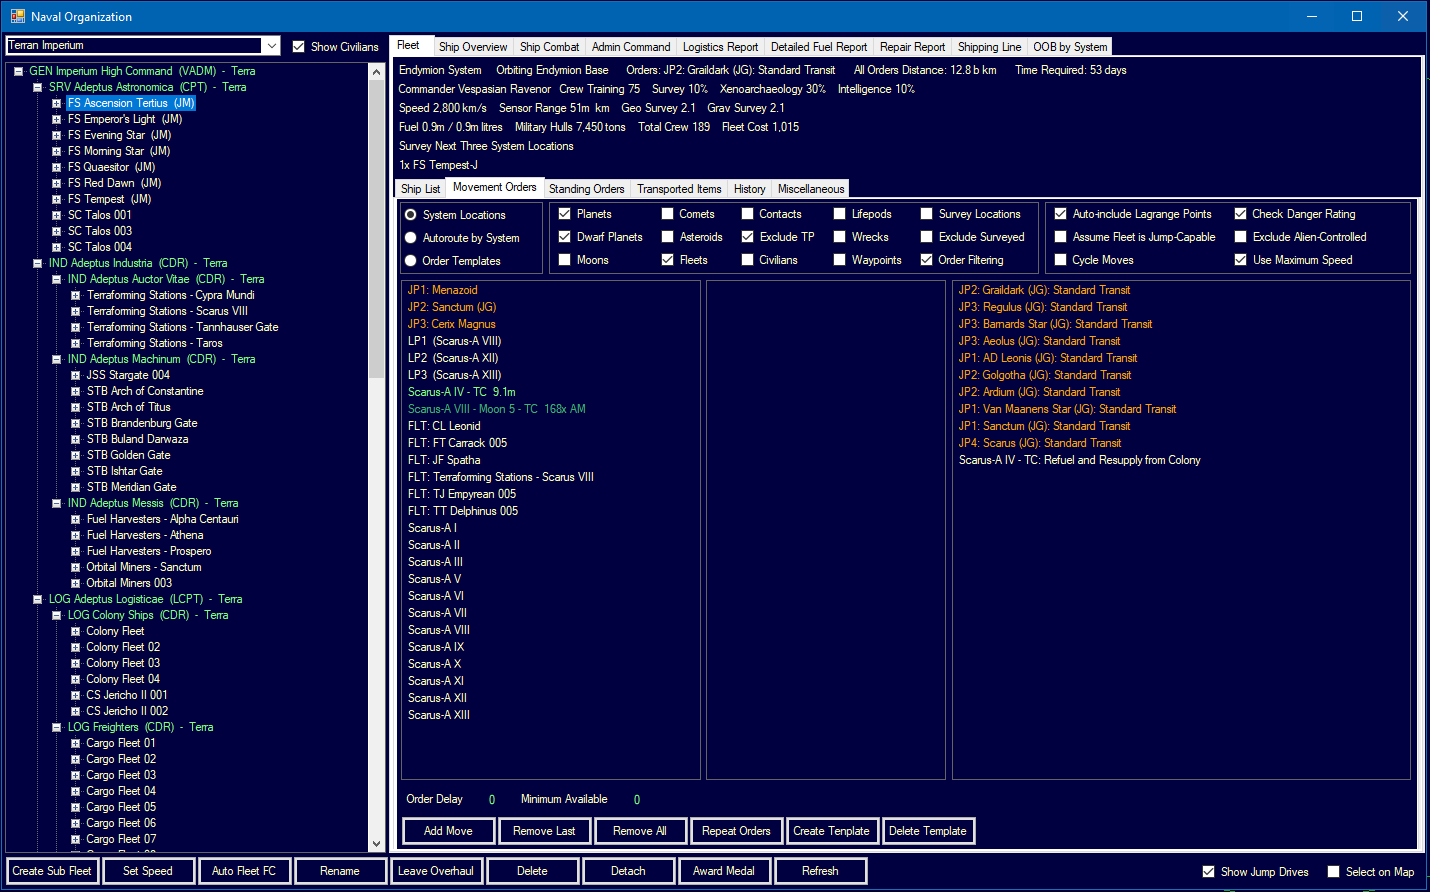Collapse the IND Adeptus Machinum node
1430x892 pixels.
56,359
